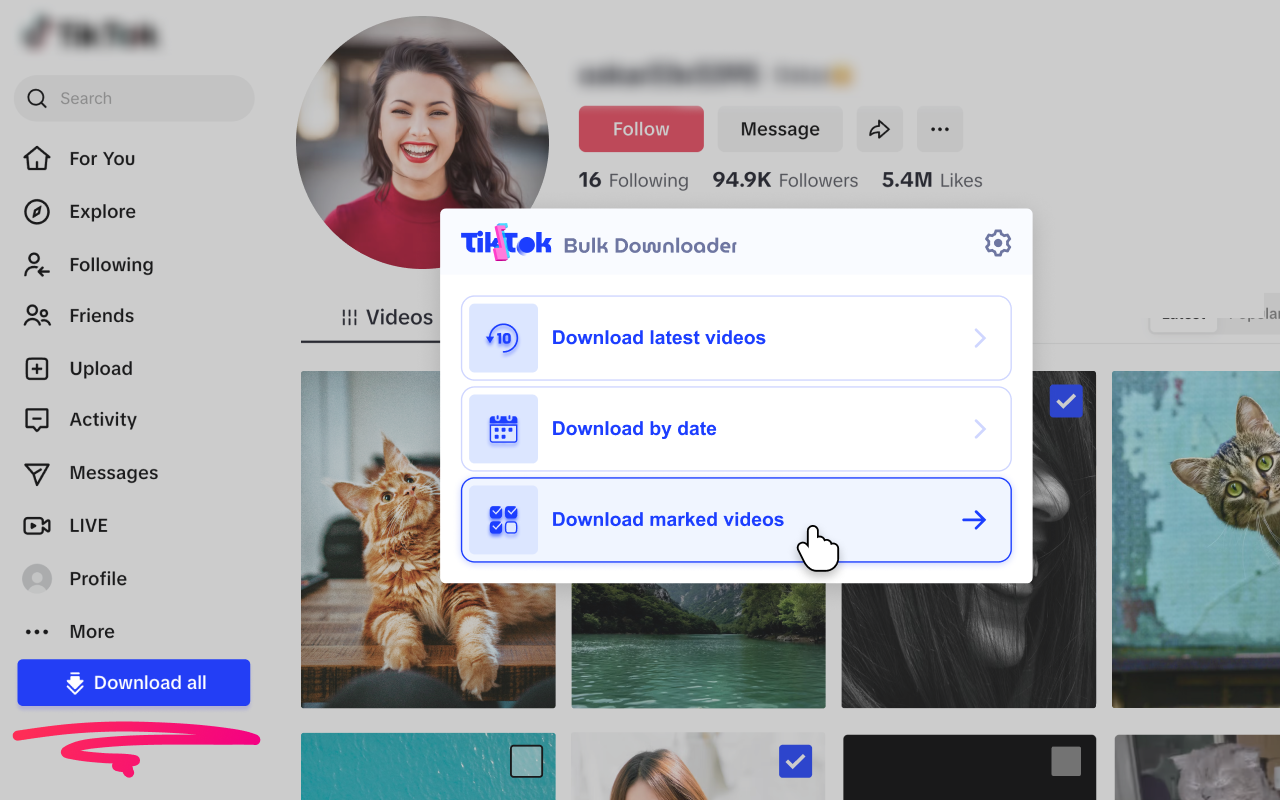The height and width of the screenshot is (800, 1280).
Task: Select the Messages menu item
Action: pyautogui.click(x=114, y=472)
